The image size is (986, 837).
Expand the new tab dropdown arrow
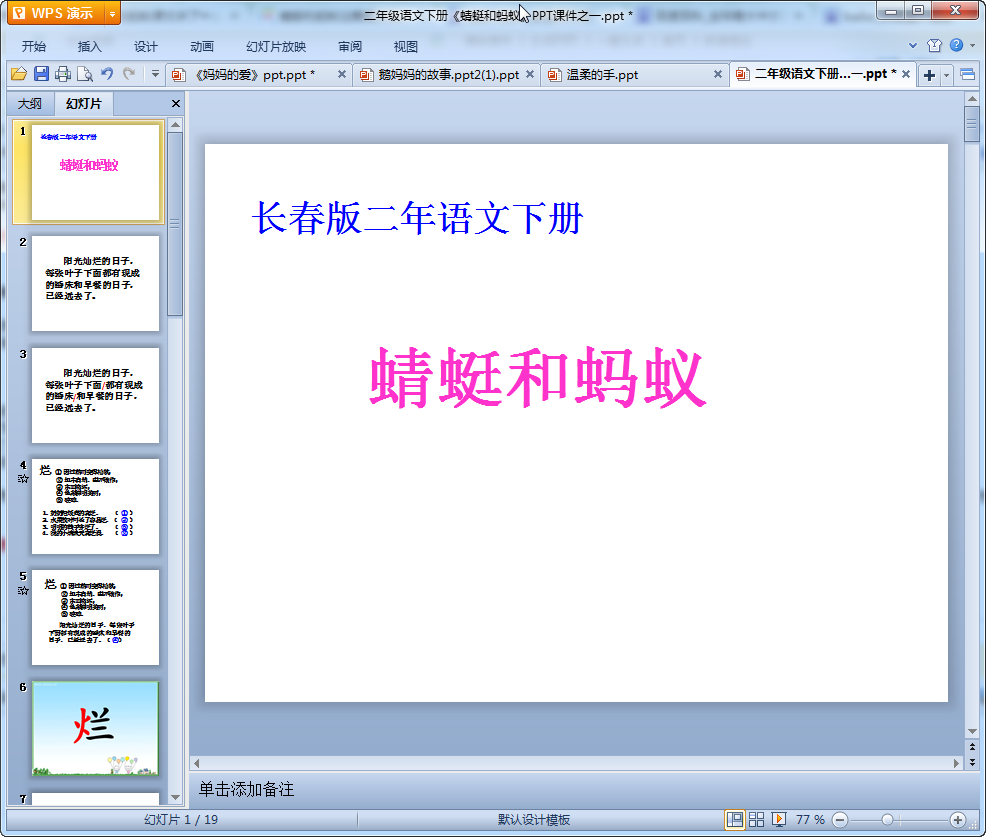click(946, 75)
